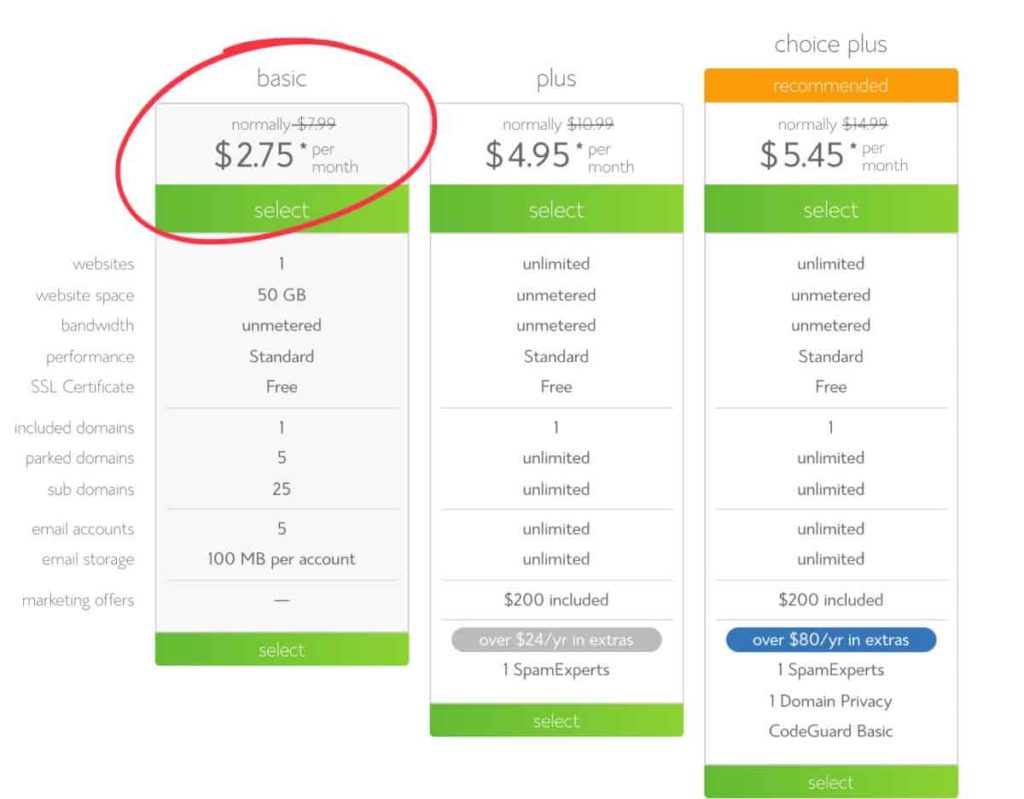Click the "marketing offers" row label

(78, 600)
